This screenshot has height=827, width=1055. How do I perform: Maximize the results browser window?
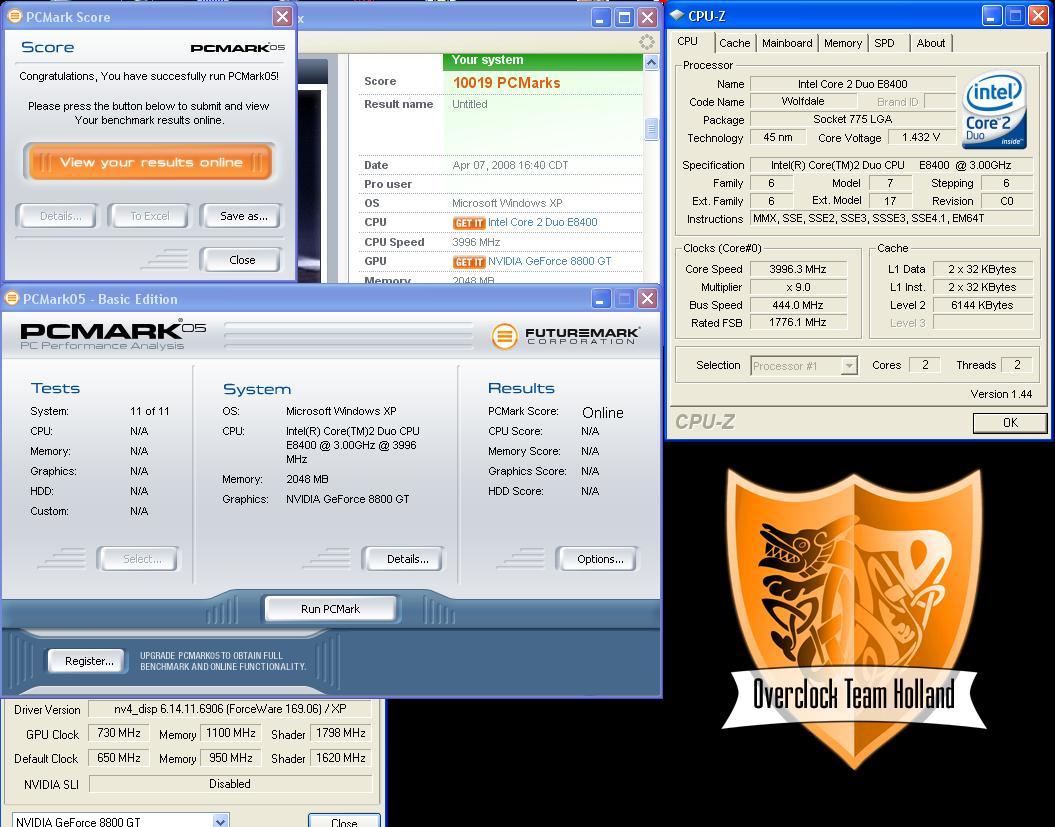coord(624,17)
